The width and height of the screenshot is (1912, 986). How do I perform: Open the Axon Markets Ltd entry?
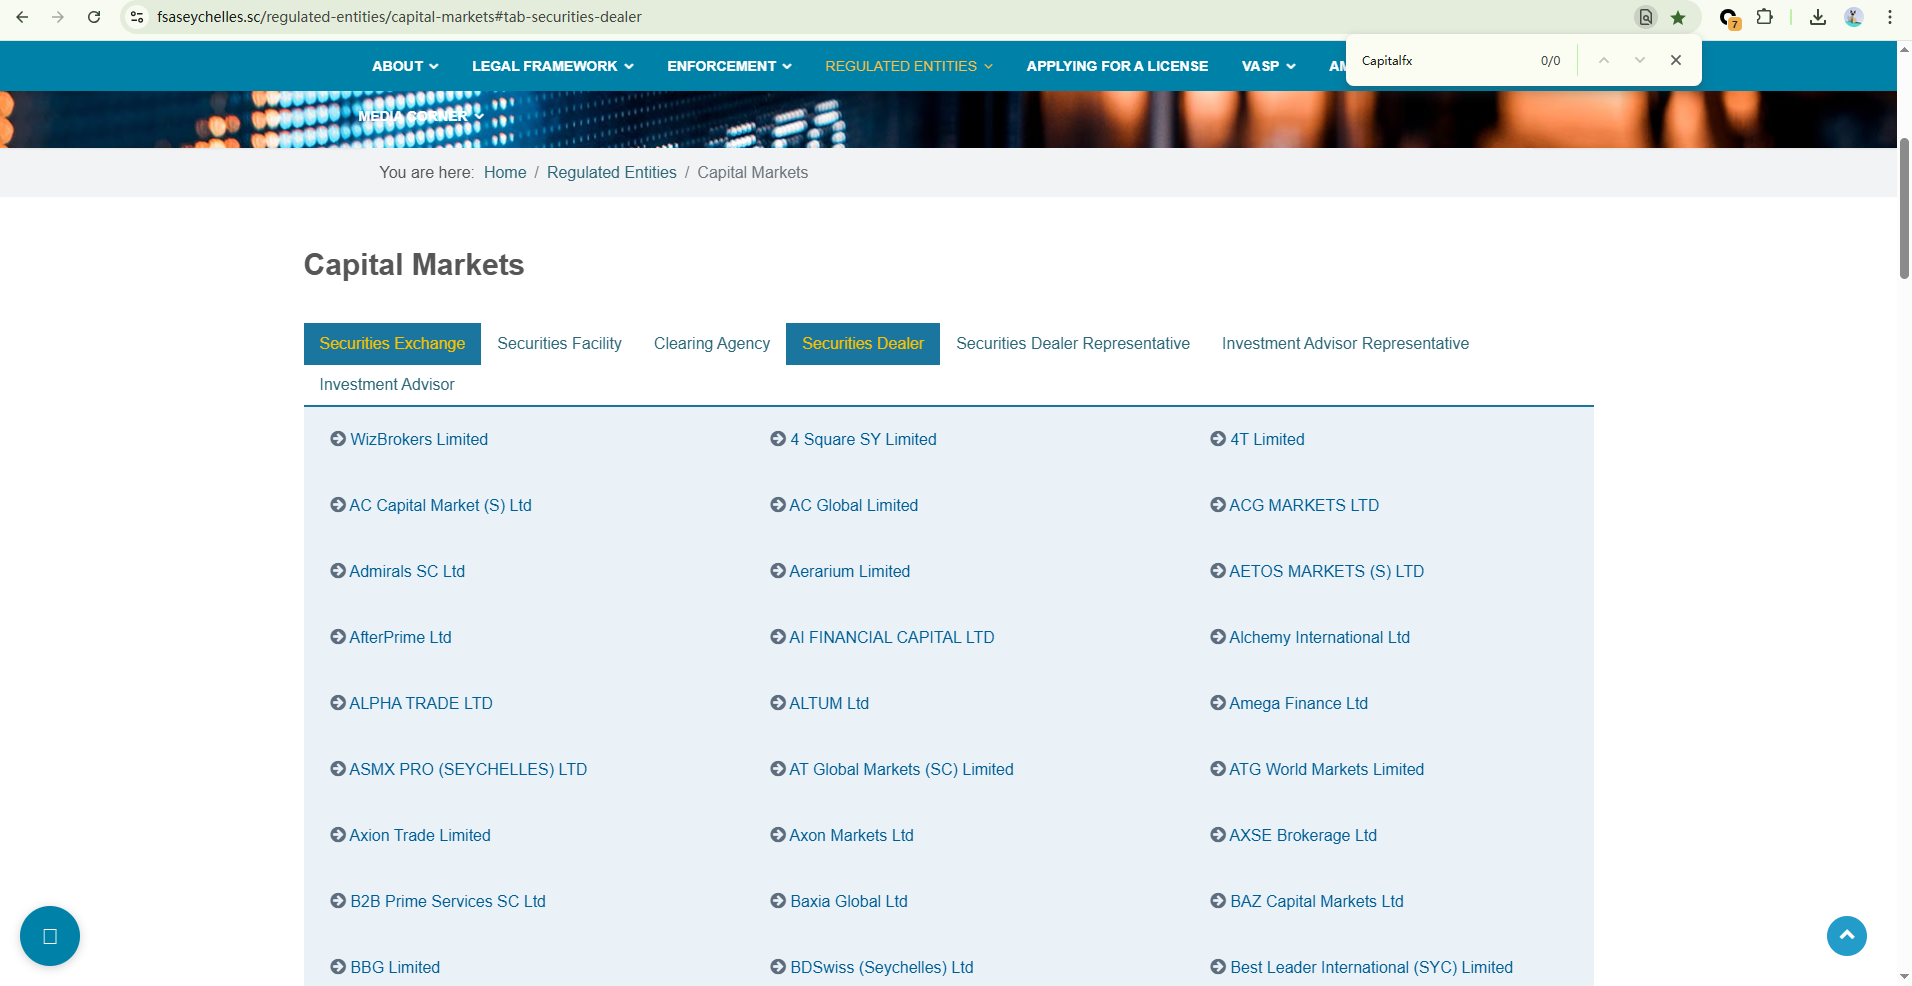[x=851, y=835]
